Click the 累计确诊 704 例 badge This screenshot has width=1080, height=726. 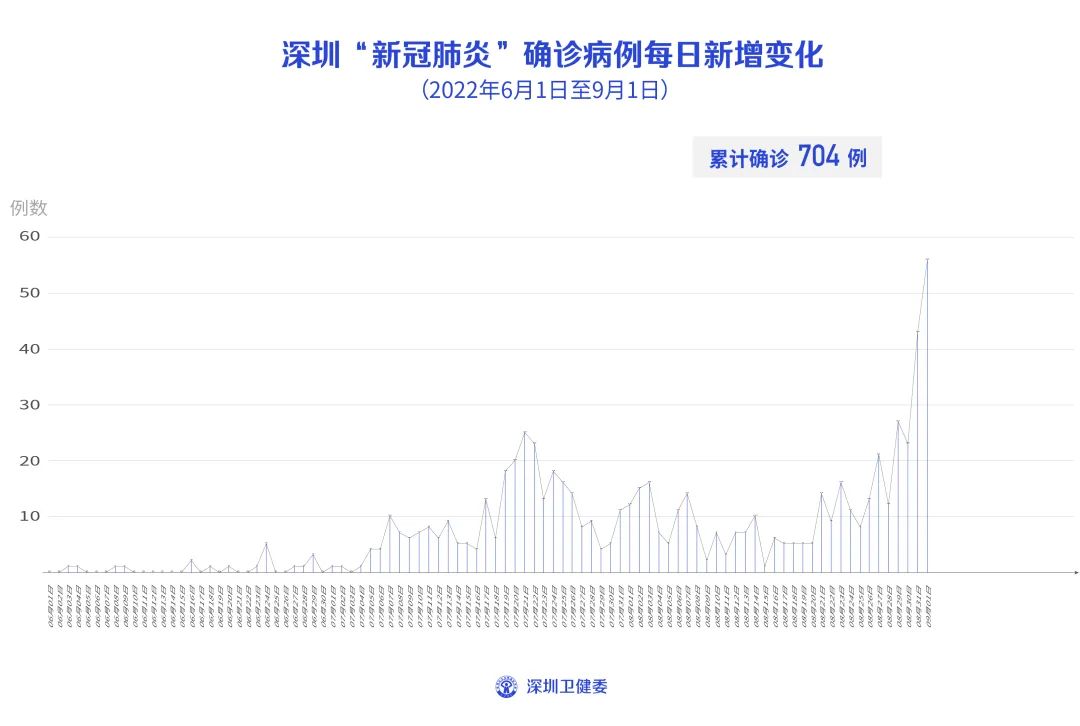(x=787, y=158)
